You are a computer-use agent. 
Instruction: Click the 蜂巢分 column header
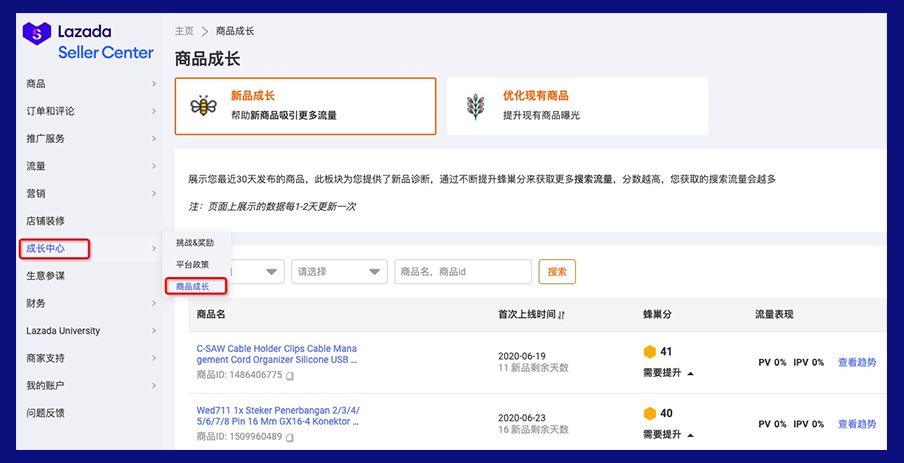click(657, 315)
